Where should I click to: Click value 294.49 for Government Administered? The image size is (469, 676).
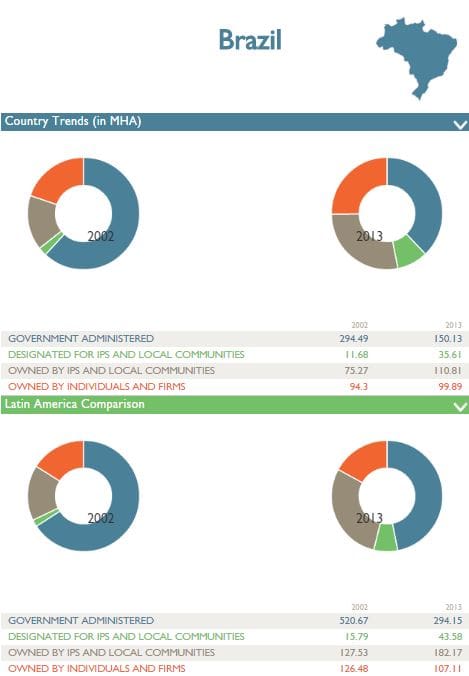pyautogui.click(x=353, y=339)
